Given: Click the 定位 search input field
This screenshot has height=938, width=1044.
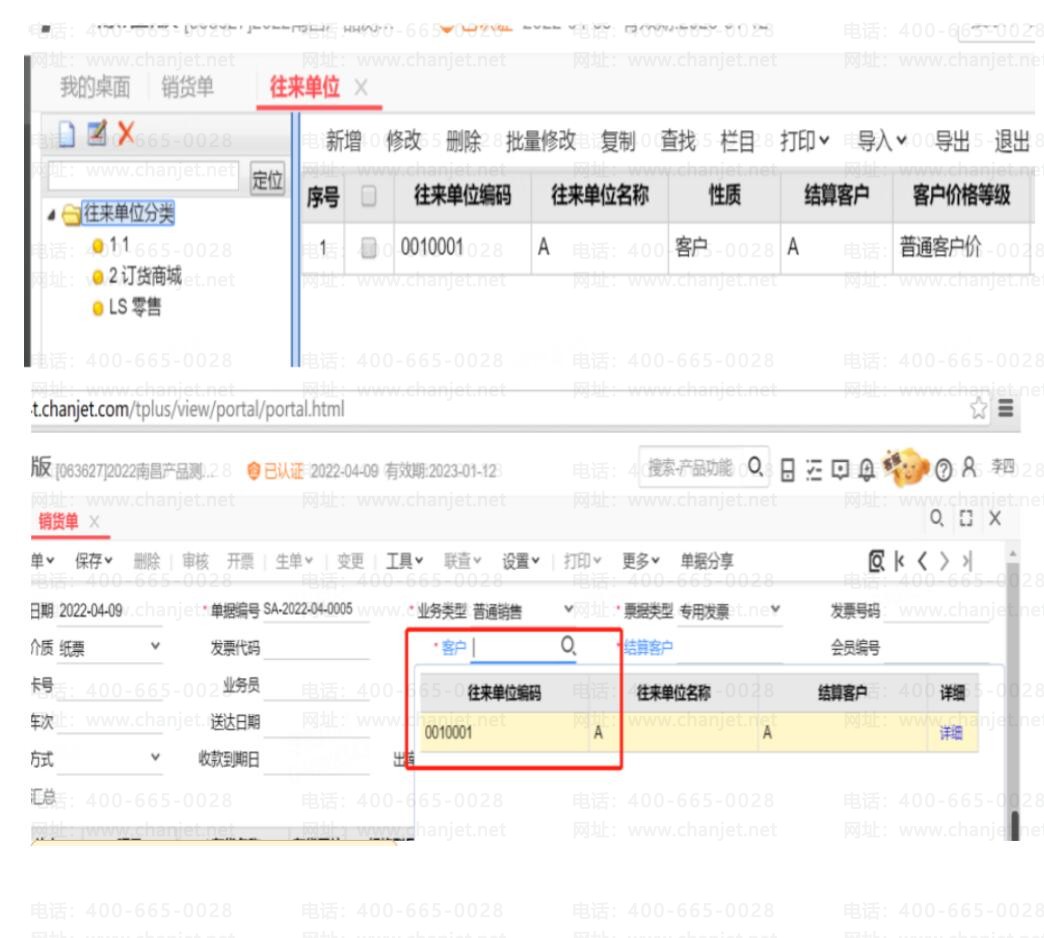Looking at the screenshot, I should 143,176.
